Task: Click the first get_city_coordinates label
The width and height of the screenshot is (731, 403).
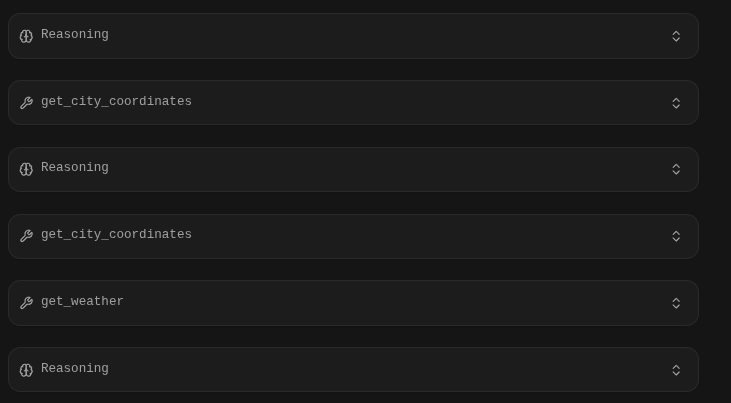Action: click(116, 102)
